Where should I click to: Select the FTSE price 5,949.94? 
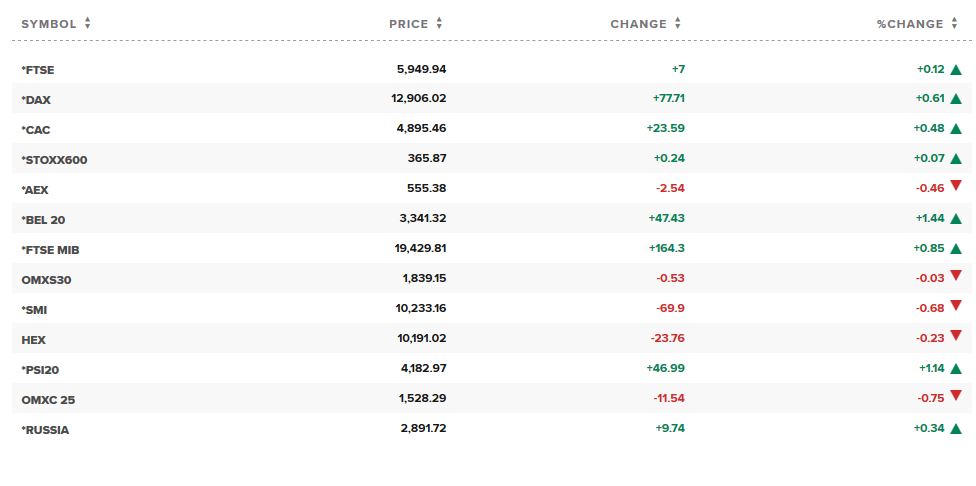click(x=421, y=69)
